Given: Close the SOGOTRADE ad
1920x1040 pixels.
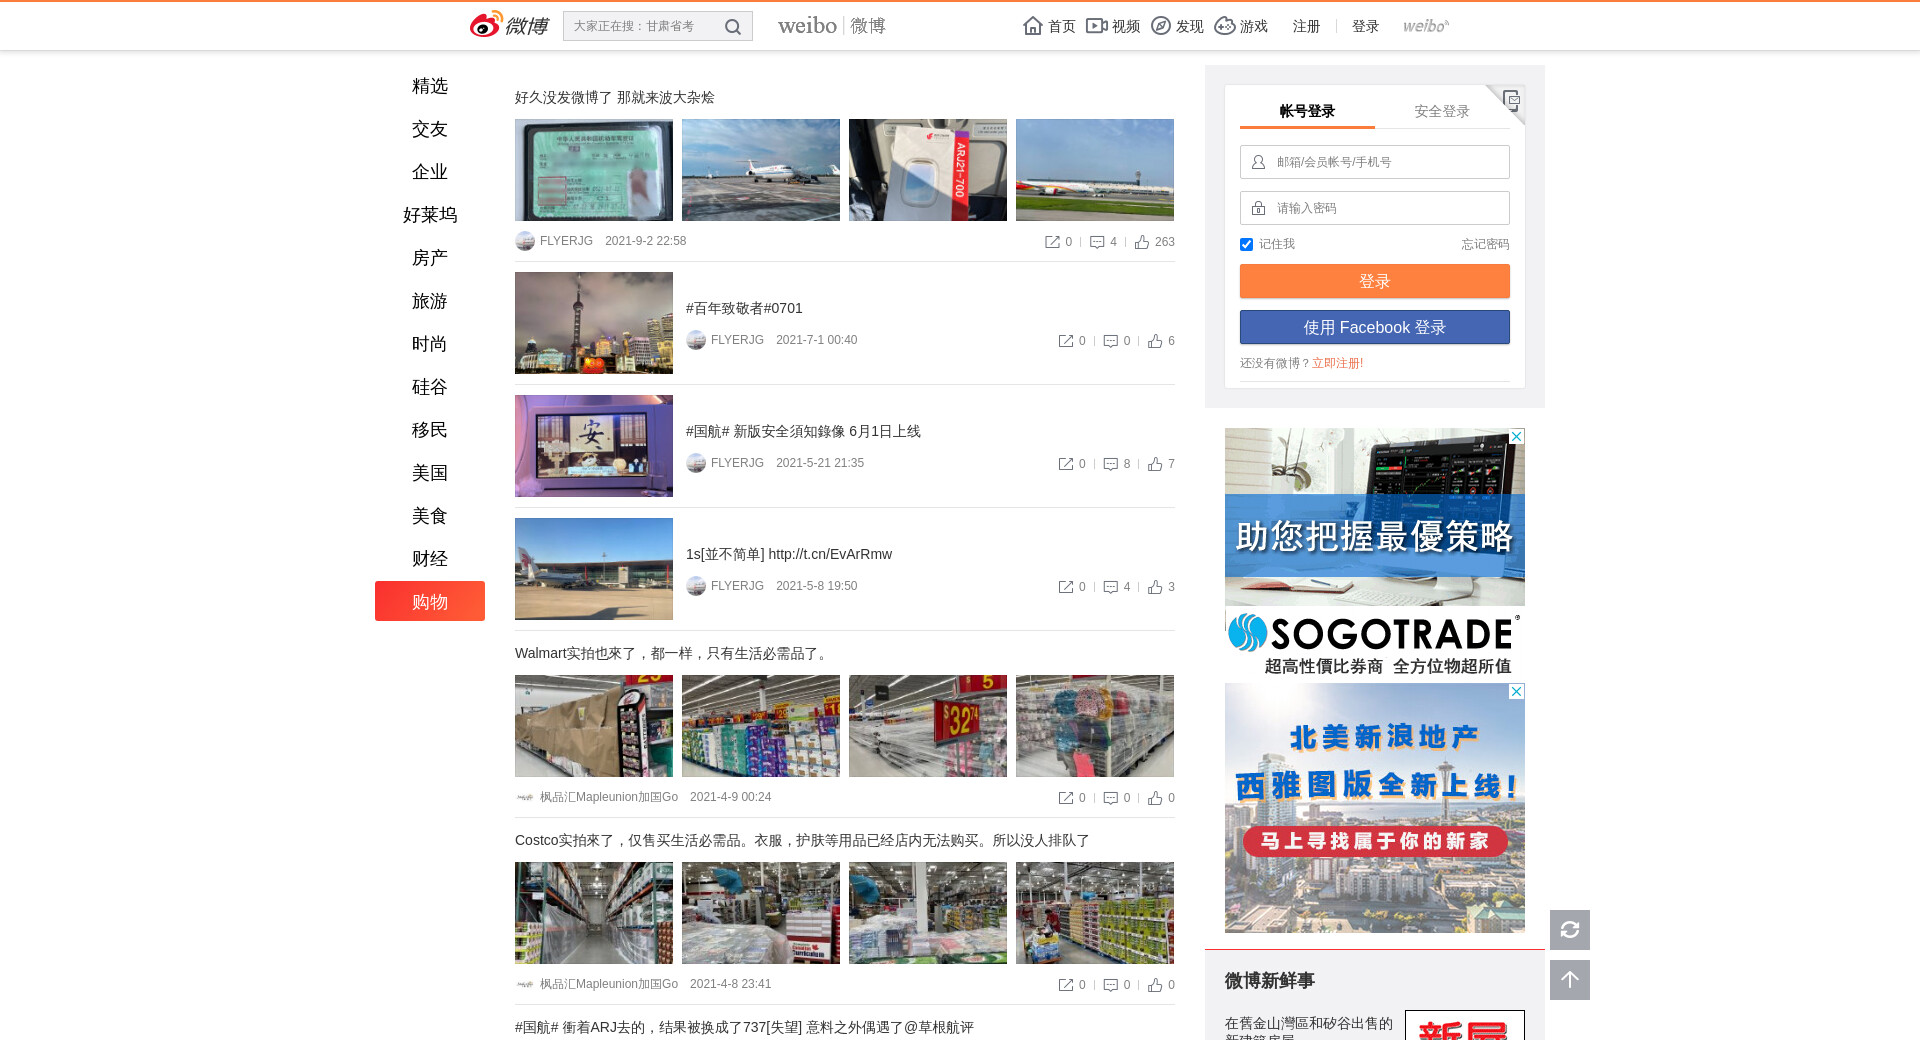Looking at the screenshot, I should (x=1517, y=436).
